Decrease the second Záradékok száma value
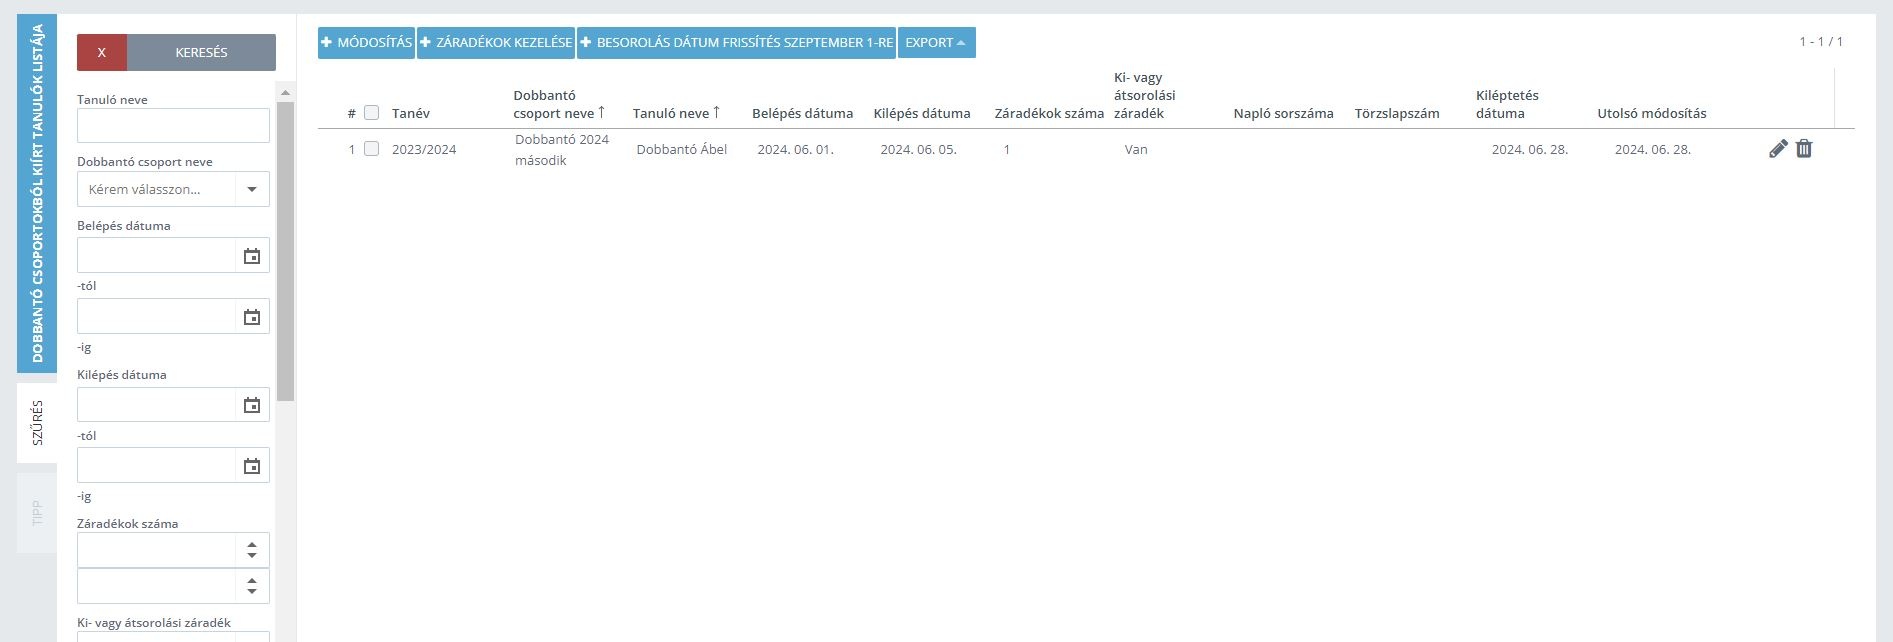This screenshot has height=642, width=1893. [x=252, y=592]
